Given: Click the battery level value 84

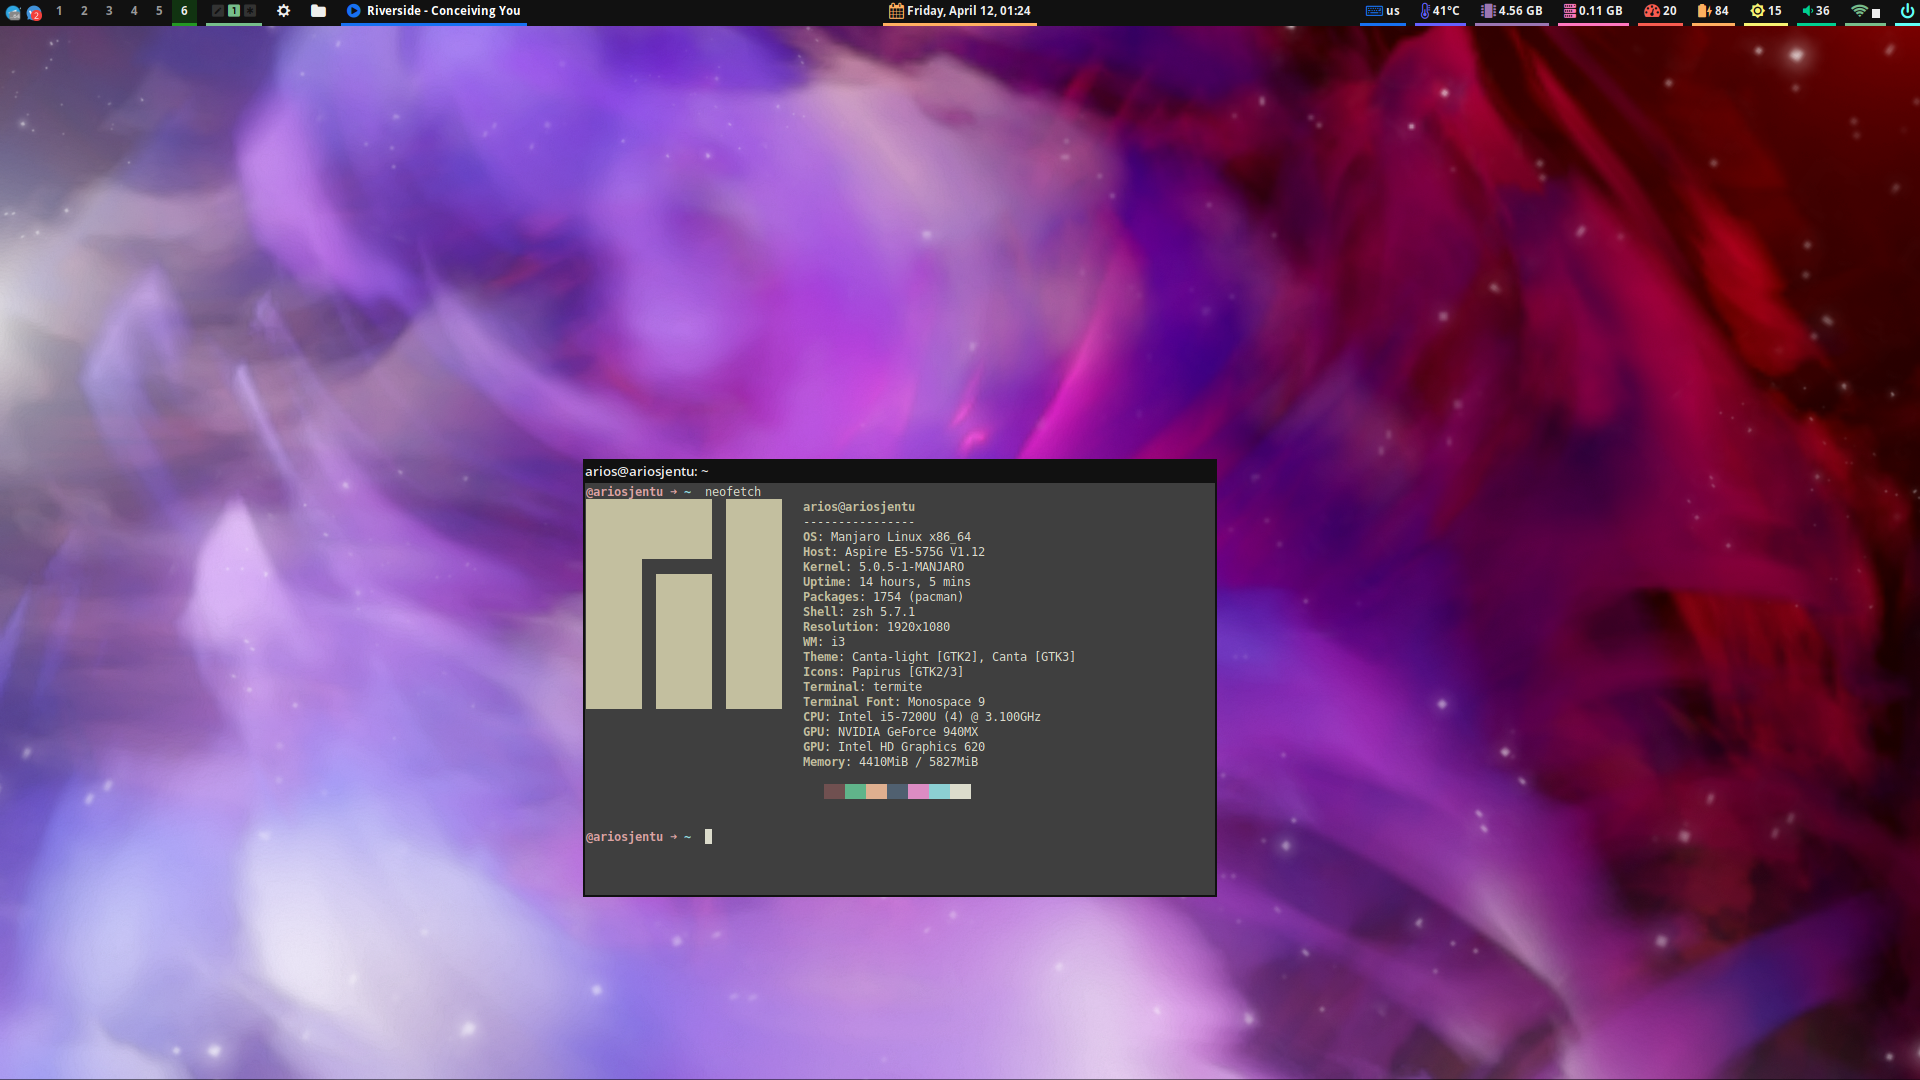Looking at the screenshot, I should pos(1721,11).
